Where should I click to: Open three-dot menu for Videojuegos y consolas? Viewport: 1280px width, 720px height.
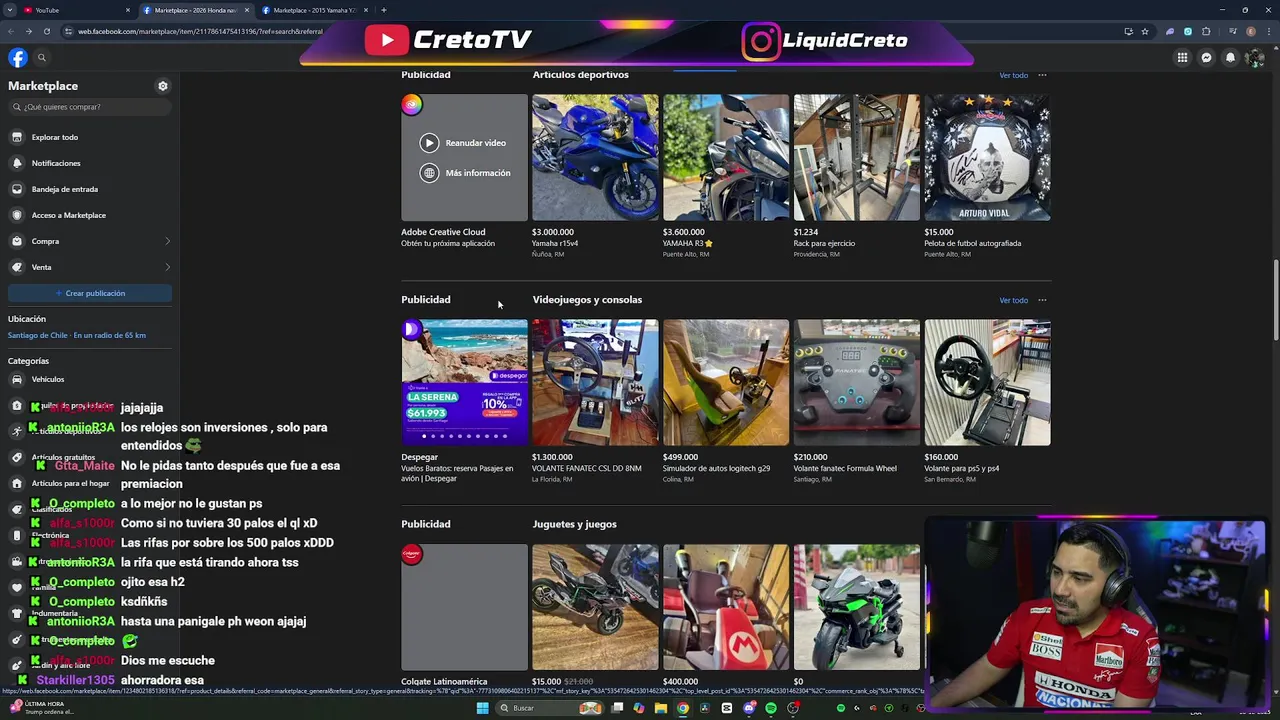(x=1042, y=300)
